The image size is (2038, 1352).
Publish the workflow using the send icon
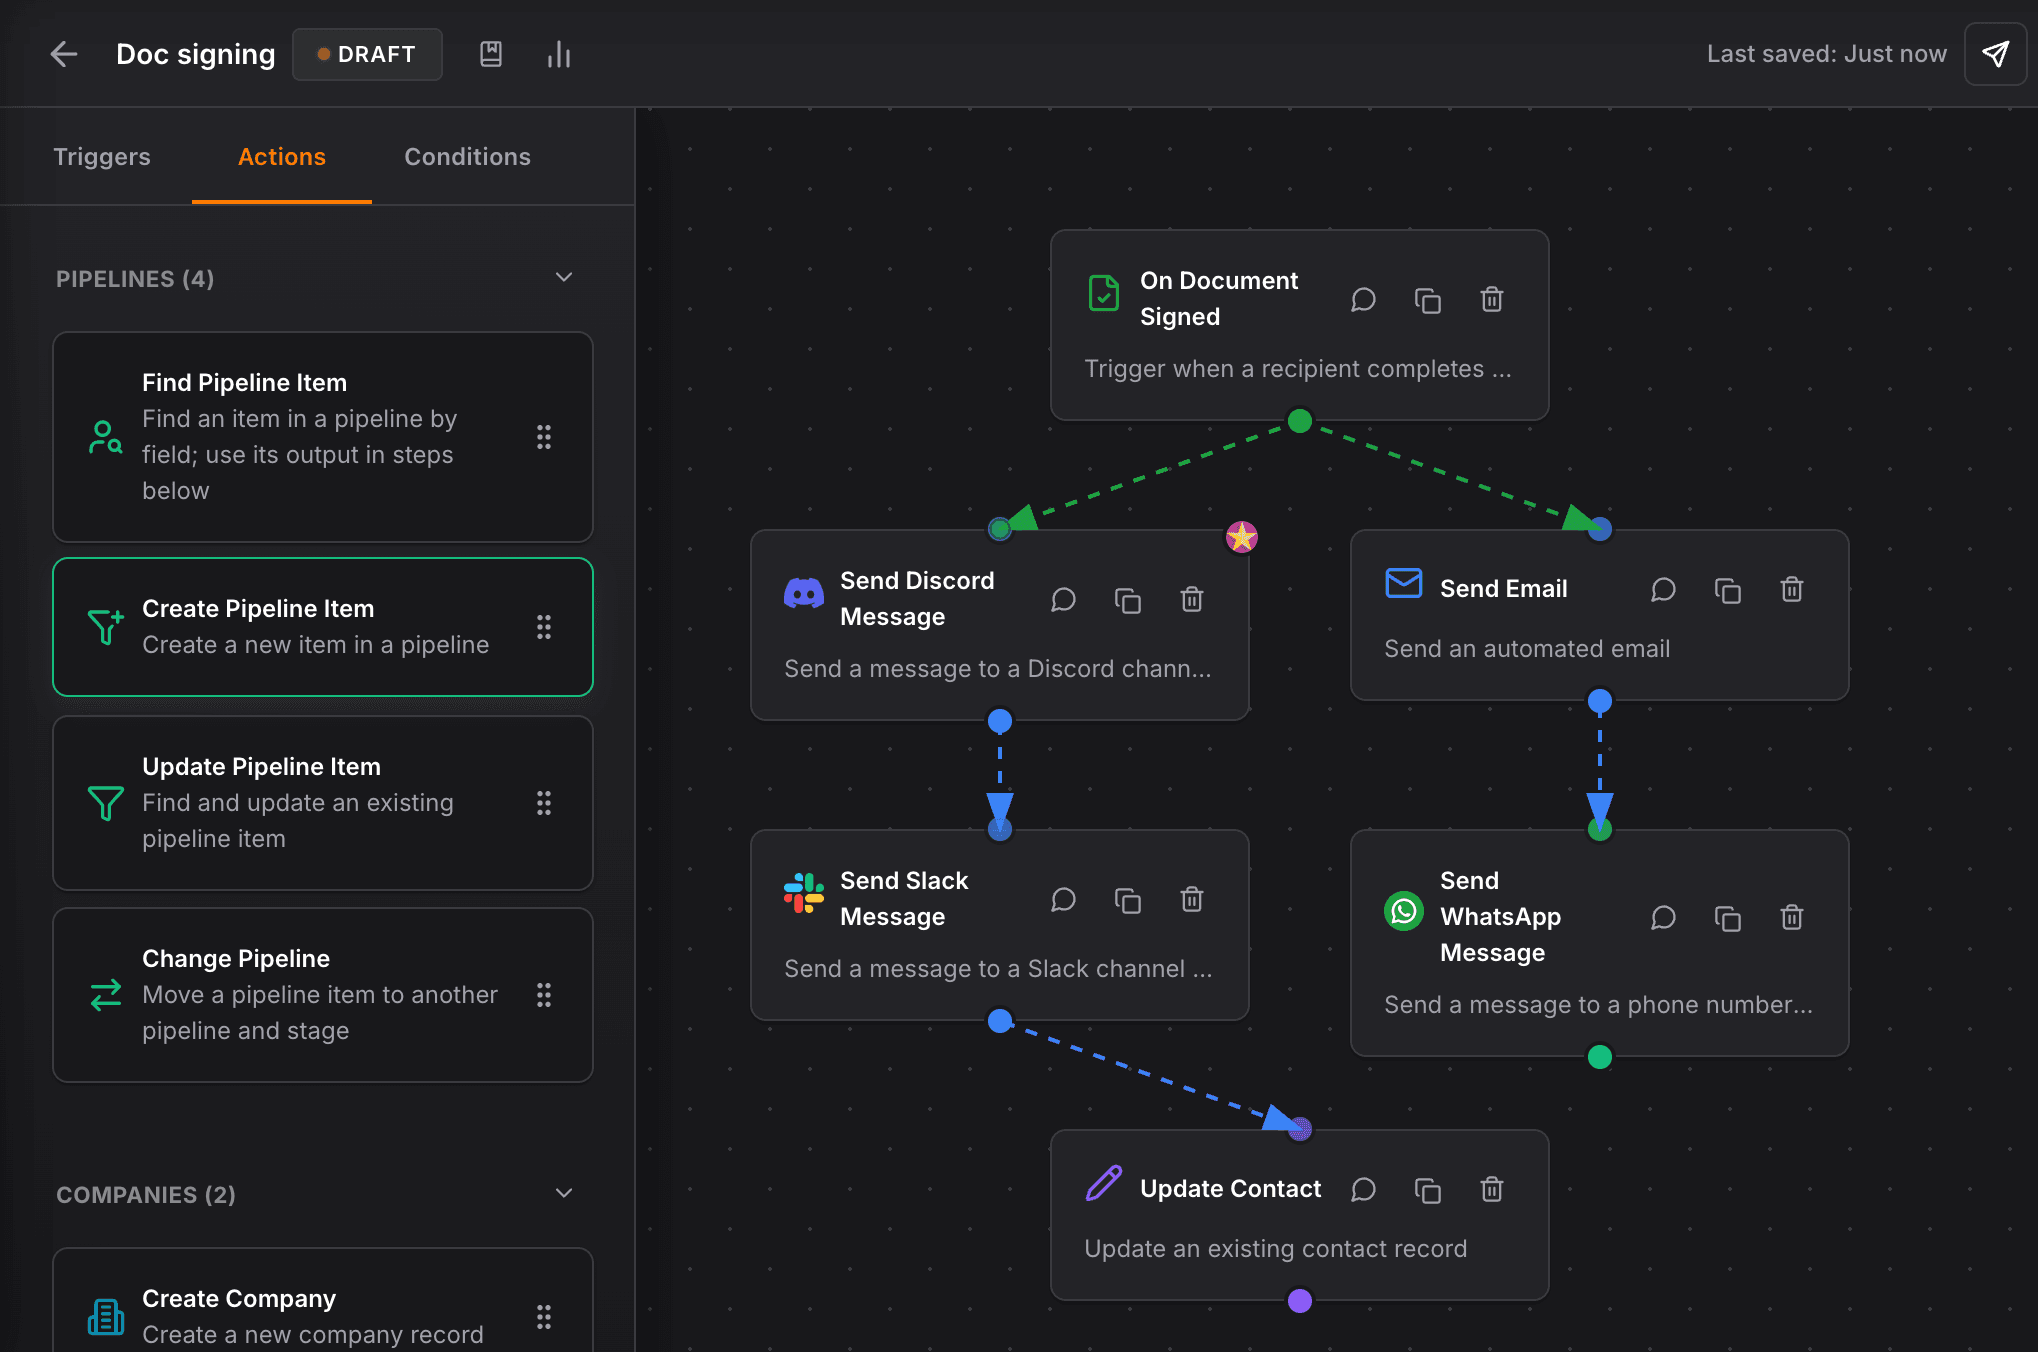click(1996, 54)
